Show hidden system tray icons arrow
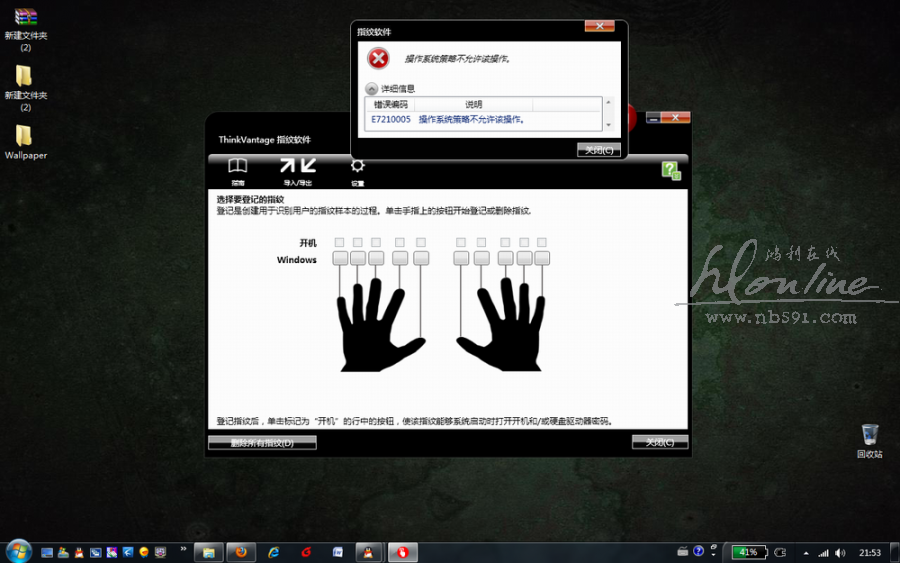Image resolution: width=900 pixels, height=563 pixels. pyautogui.click(x=806, y=552)
